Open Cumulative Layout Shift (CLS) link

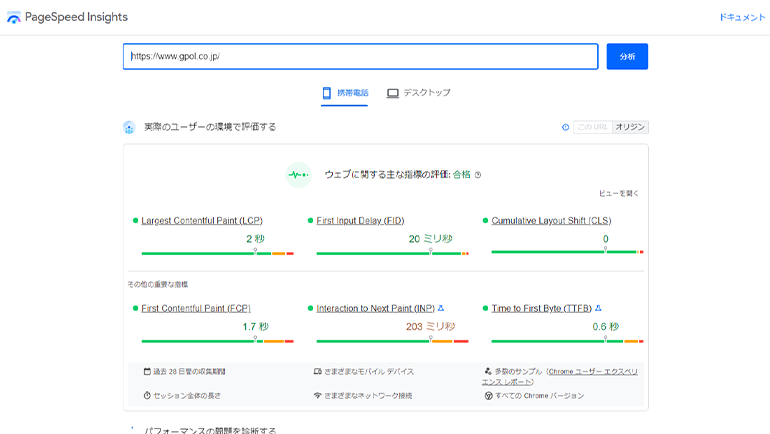[x=551, y=221]
